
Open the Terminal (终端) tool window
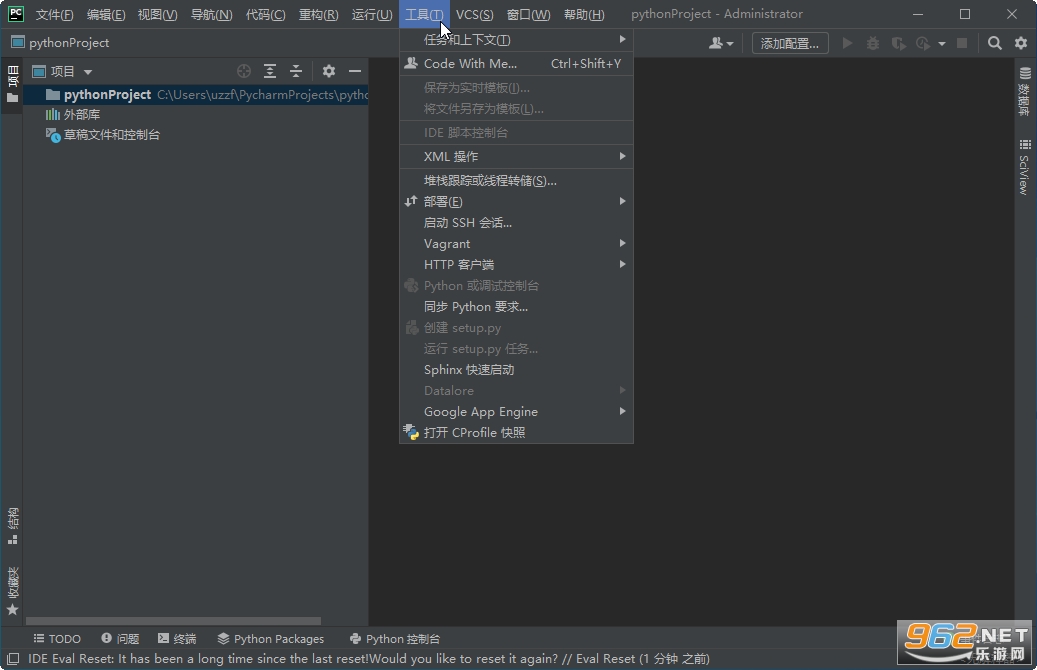pos(177,639)
